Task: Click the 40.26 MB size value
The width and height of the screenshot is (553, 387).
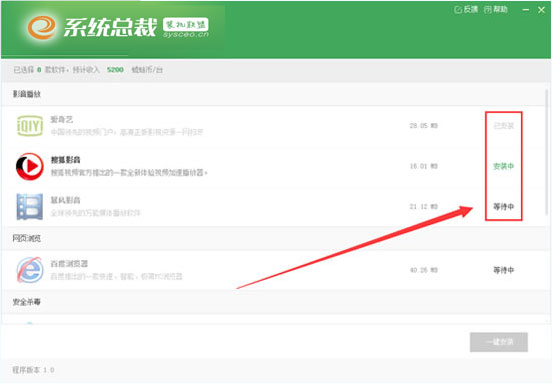Action: (424, 270)
